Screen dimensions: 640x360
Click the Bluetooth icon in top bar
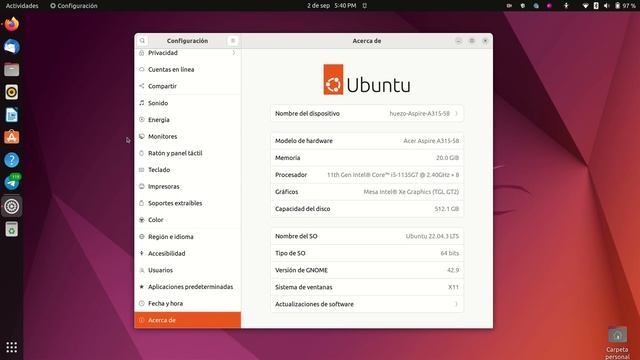click(596, 6)
